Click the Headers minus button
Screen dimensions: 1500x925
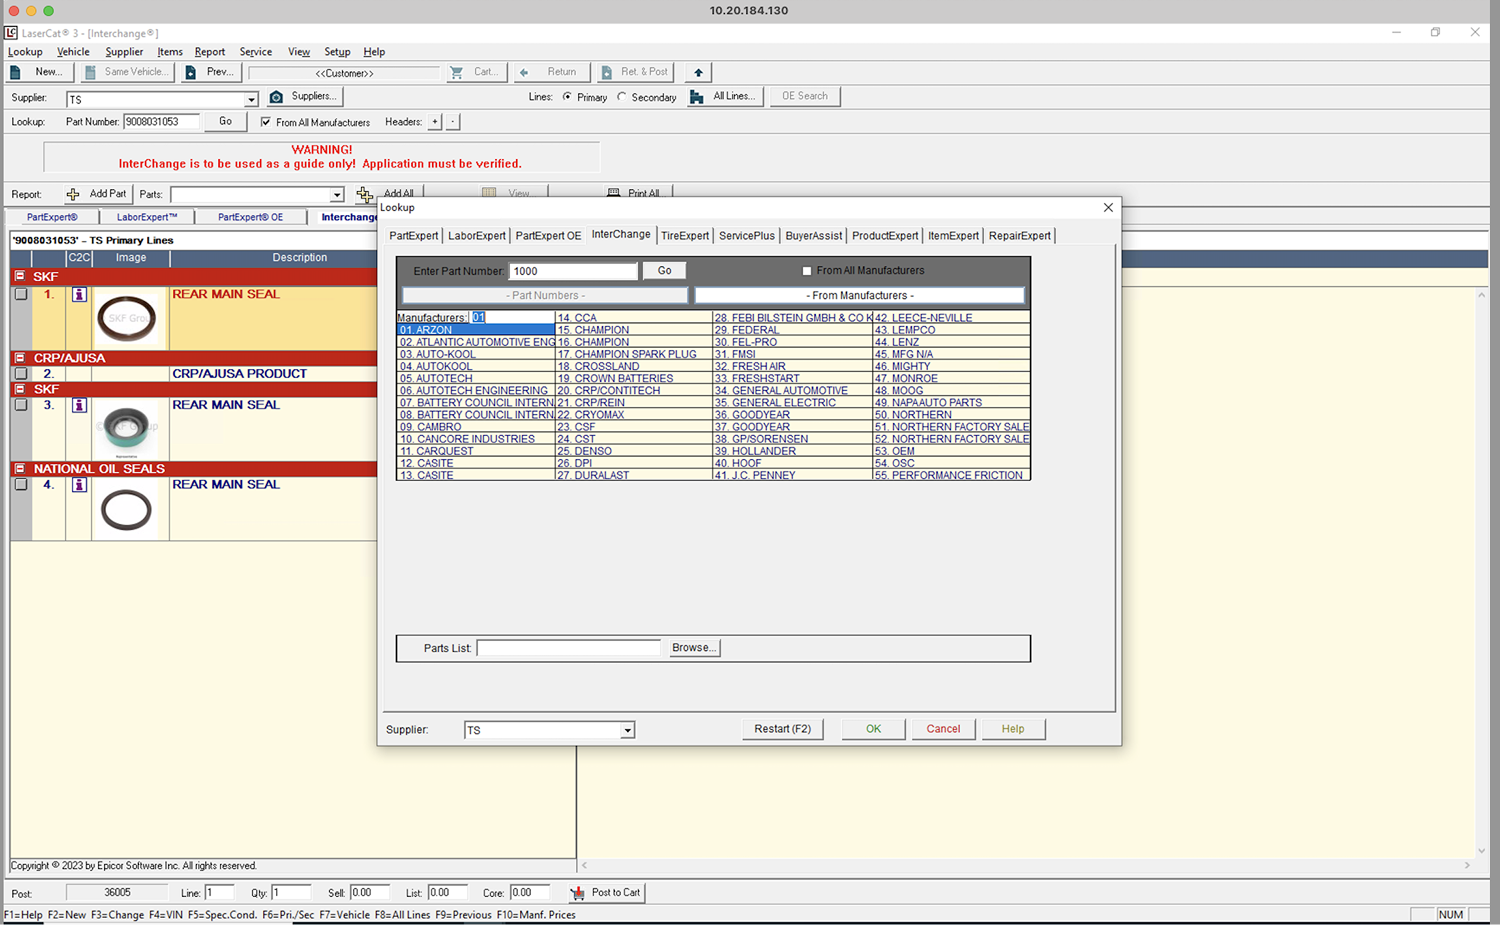[453, 122]
